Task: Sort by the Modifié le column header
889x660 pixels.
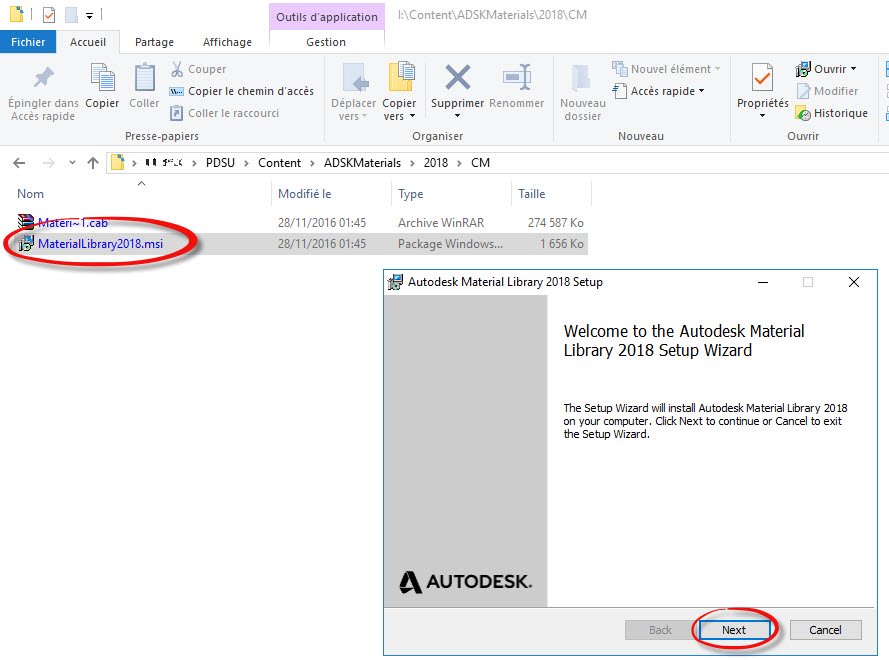Action: click(304, 194)
